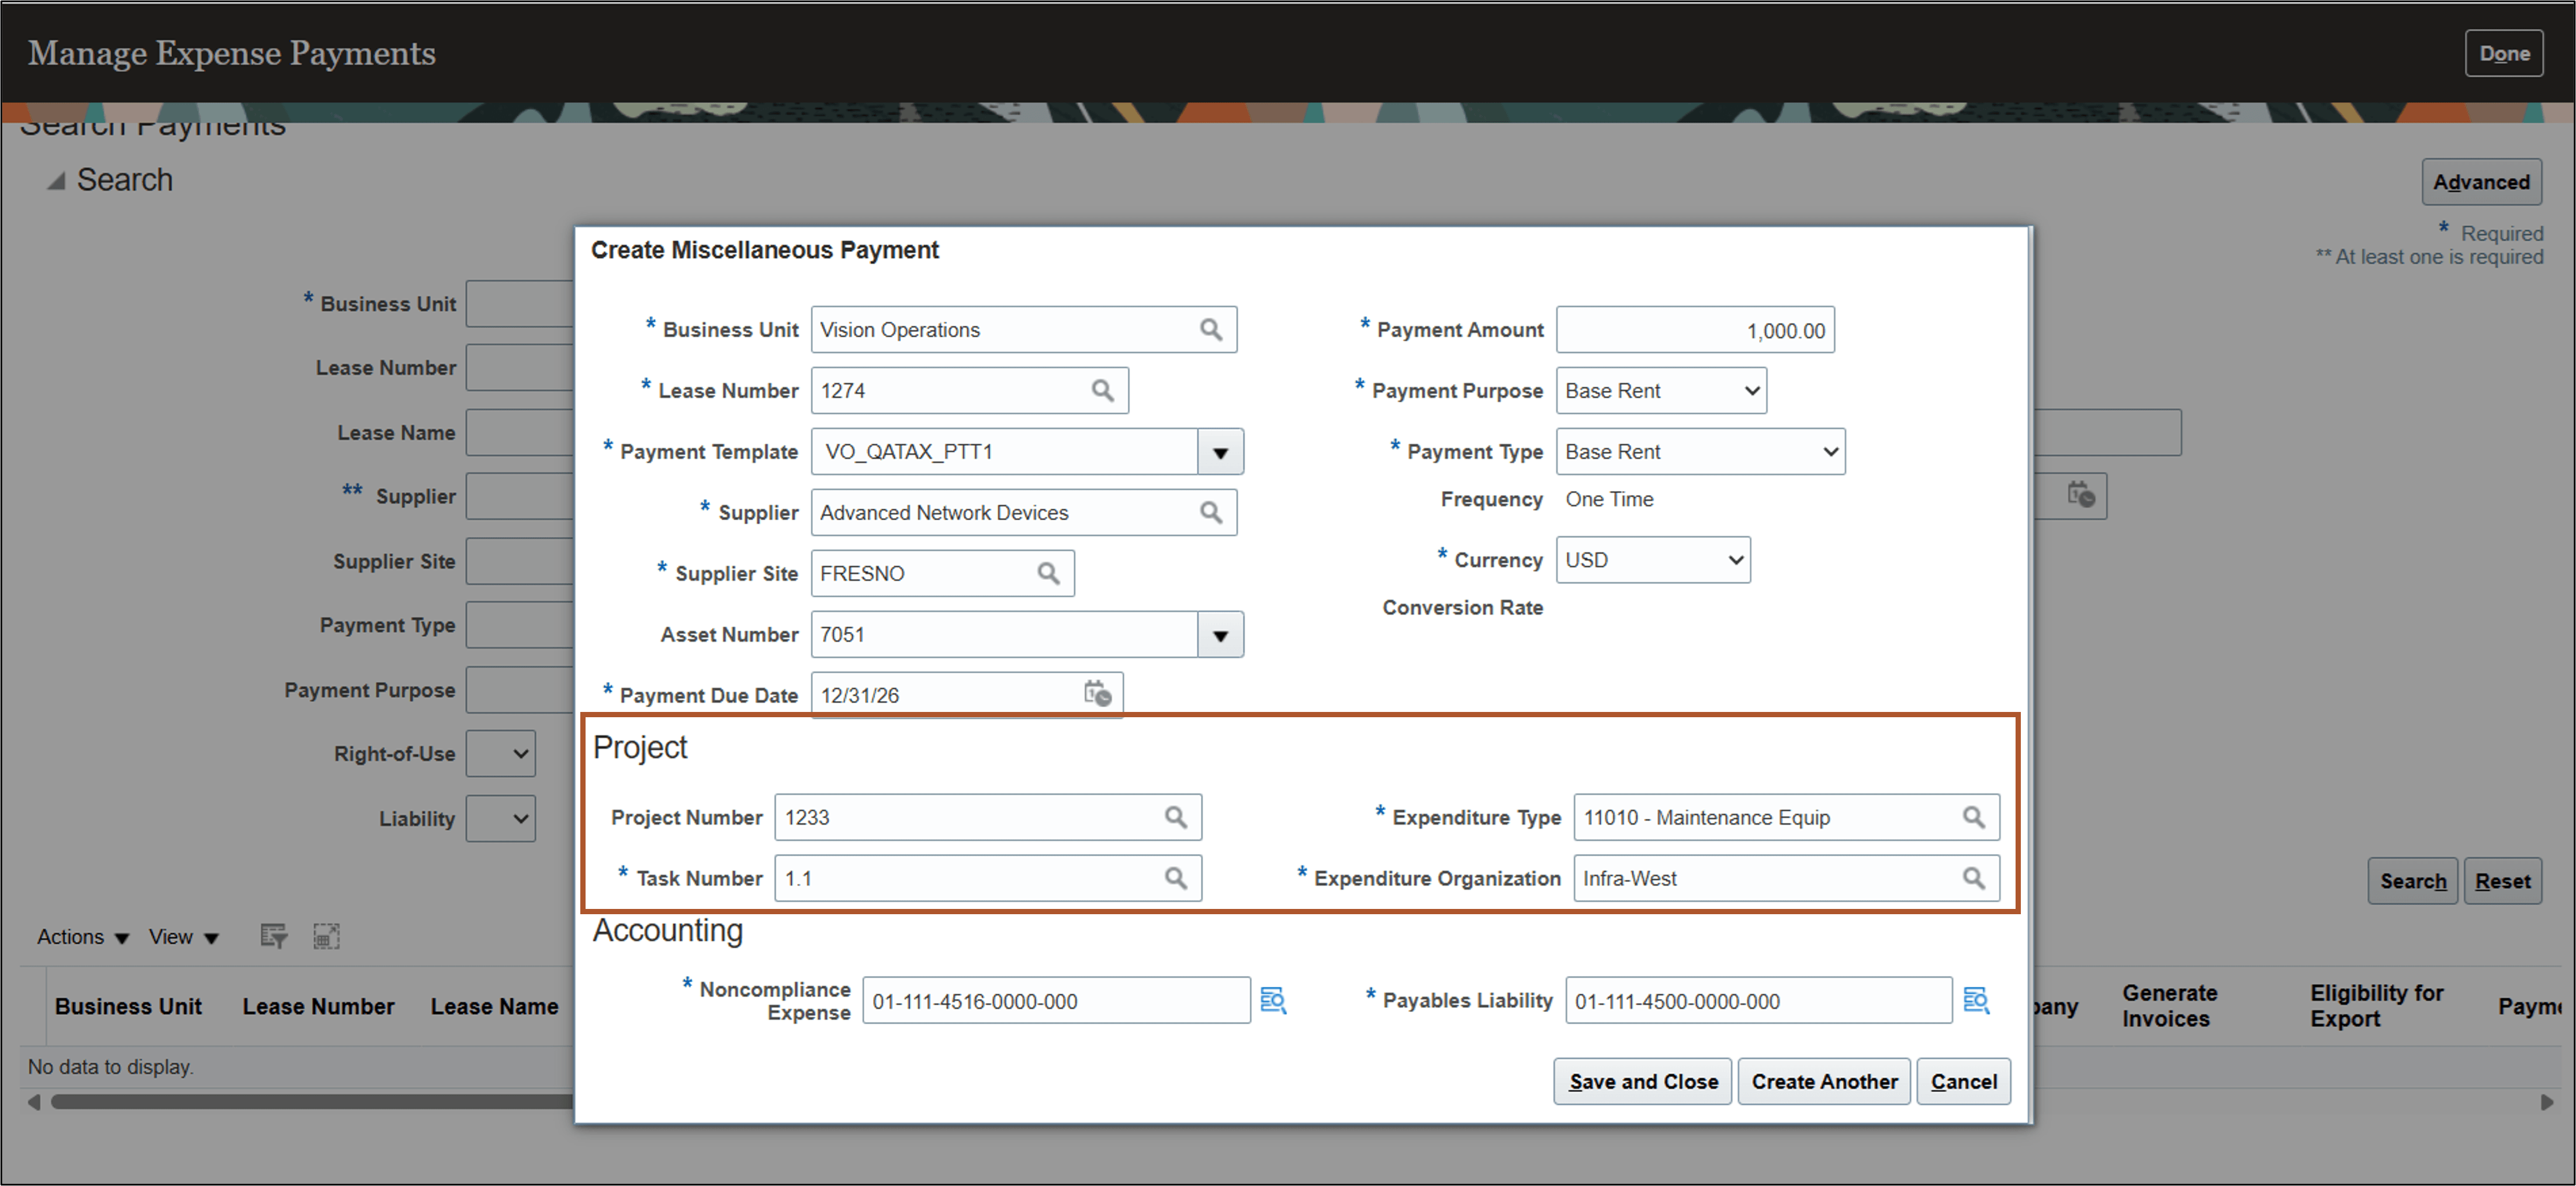
Task: Open the View menu
Action: 183,936
